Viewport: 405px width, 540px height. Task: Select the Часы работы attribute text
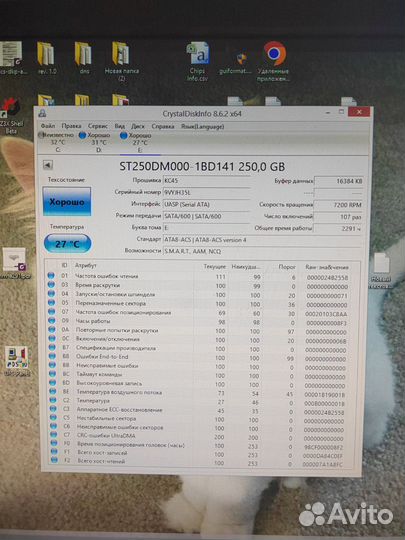coord(93,321)
